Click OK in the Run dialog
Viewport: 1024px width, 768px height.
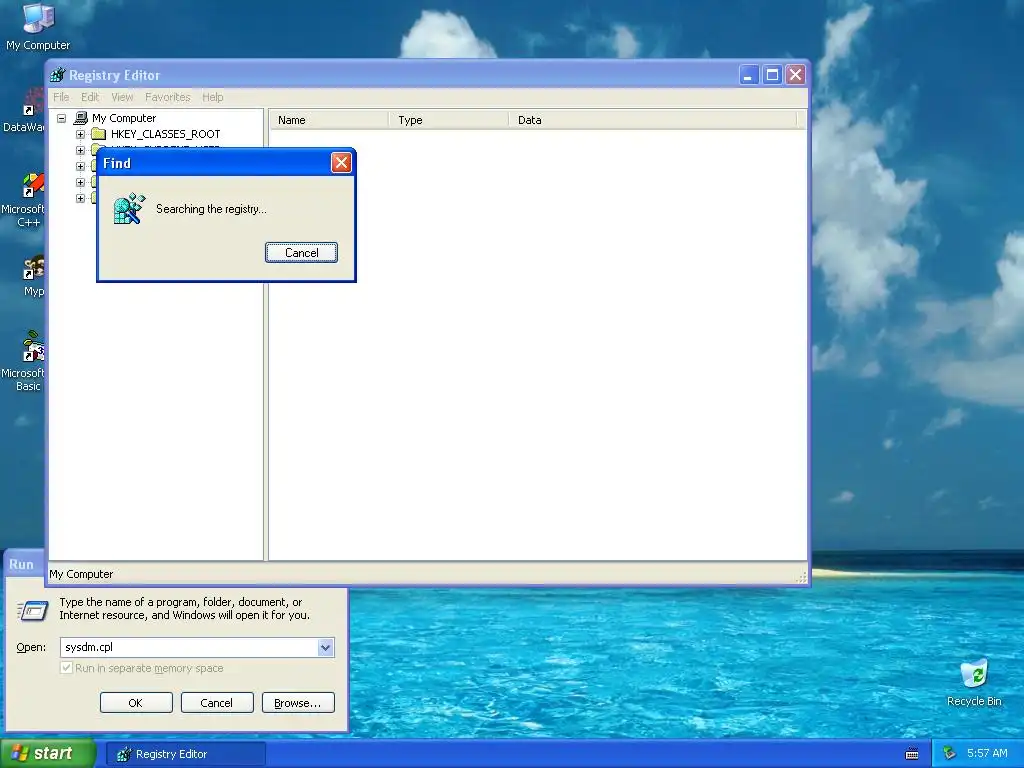(136, 703)
